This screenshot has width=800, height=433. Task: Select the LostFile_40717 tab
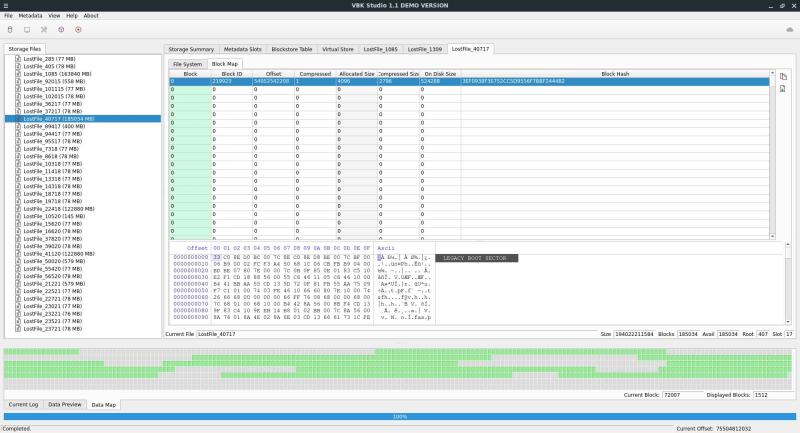(x=470, y=49)
